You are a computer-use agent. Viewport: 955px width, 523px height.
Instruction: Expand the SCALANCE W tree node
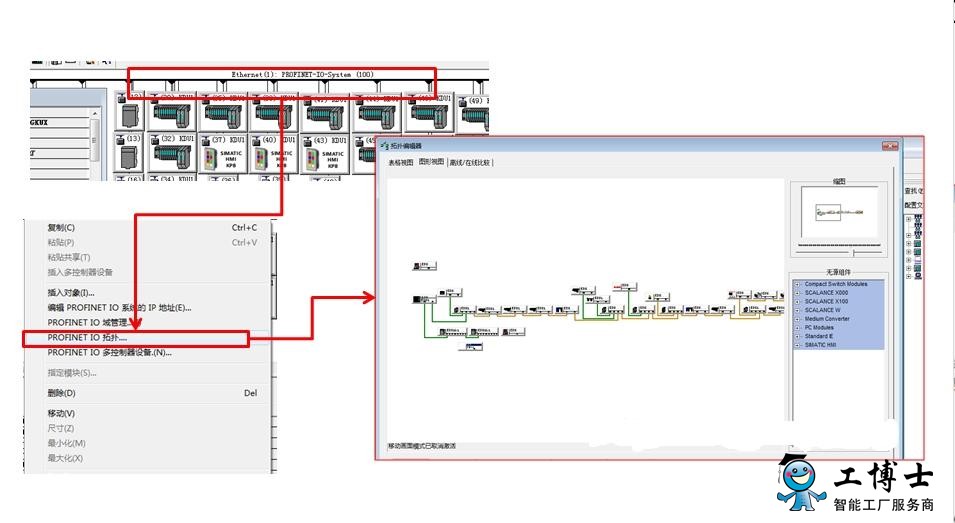(798, 311)
